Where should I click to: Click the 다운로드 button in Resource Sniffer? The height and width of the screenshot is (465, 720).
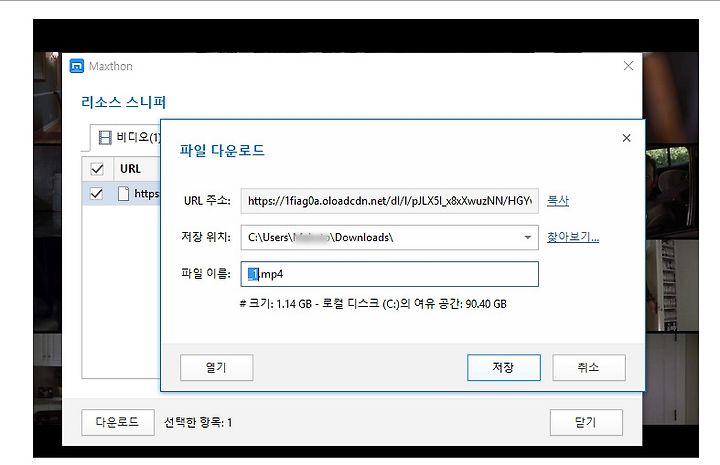(x=118, y=422)
